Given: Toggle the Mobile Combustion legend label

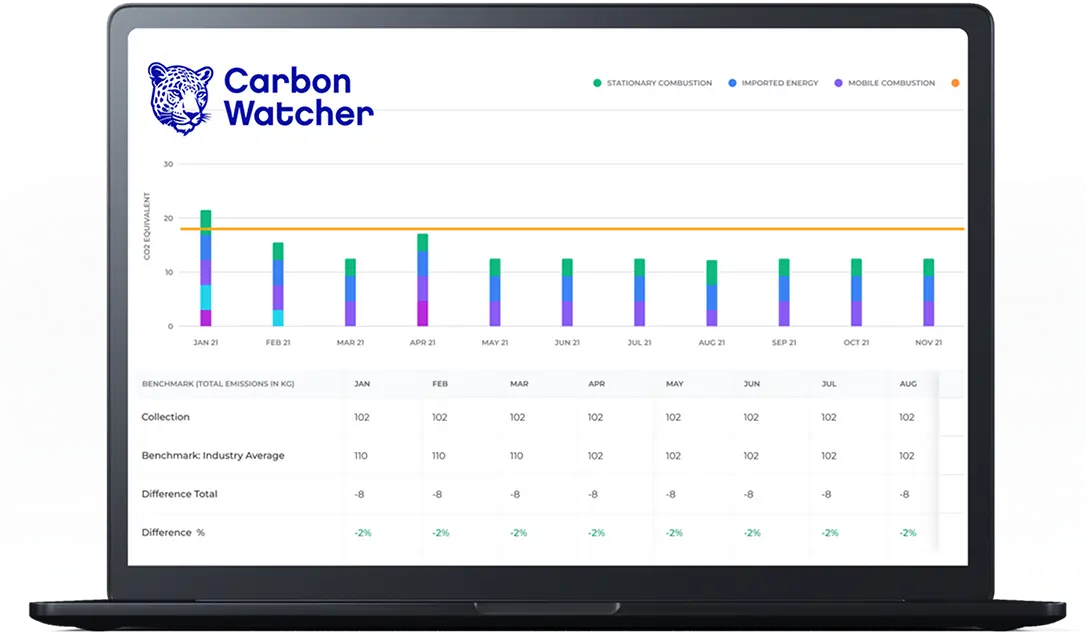Looking at the screenshot, I should pyautogui.click(x=891, y=83).
